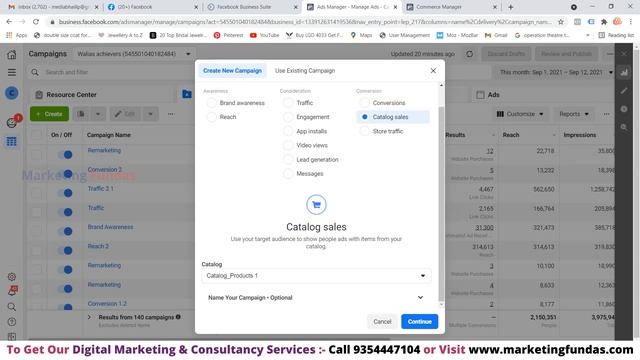Screen dimensions: 640x360
Task: Click the account avatar circle in sidebar
Action: [x=12, y=93]
